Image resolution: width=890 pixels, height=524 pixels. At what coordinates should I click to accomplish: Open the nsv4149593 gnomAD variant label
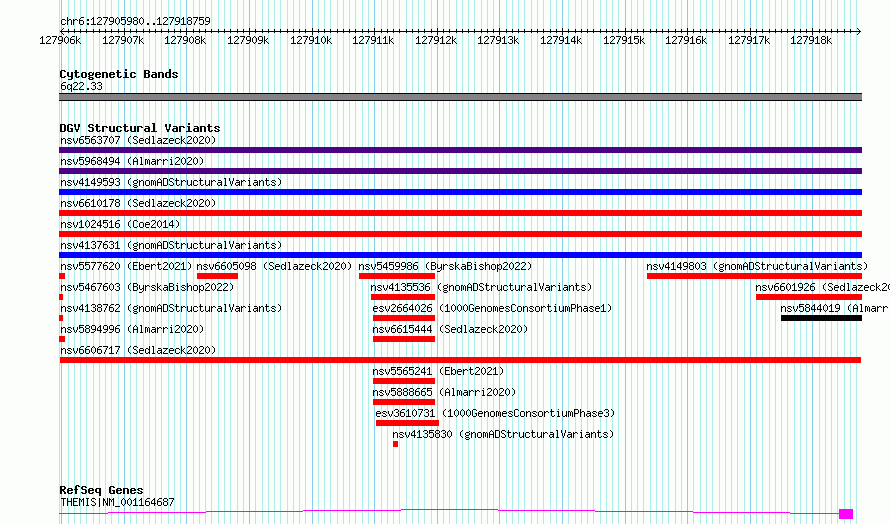[171, 182]
